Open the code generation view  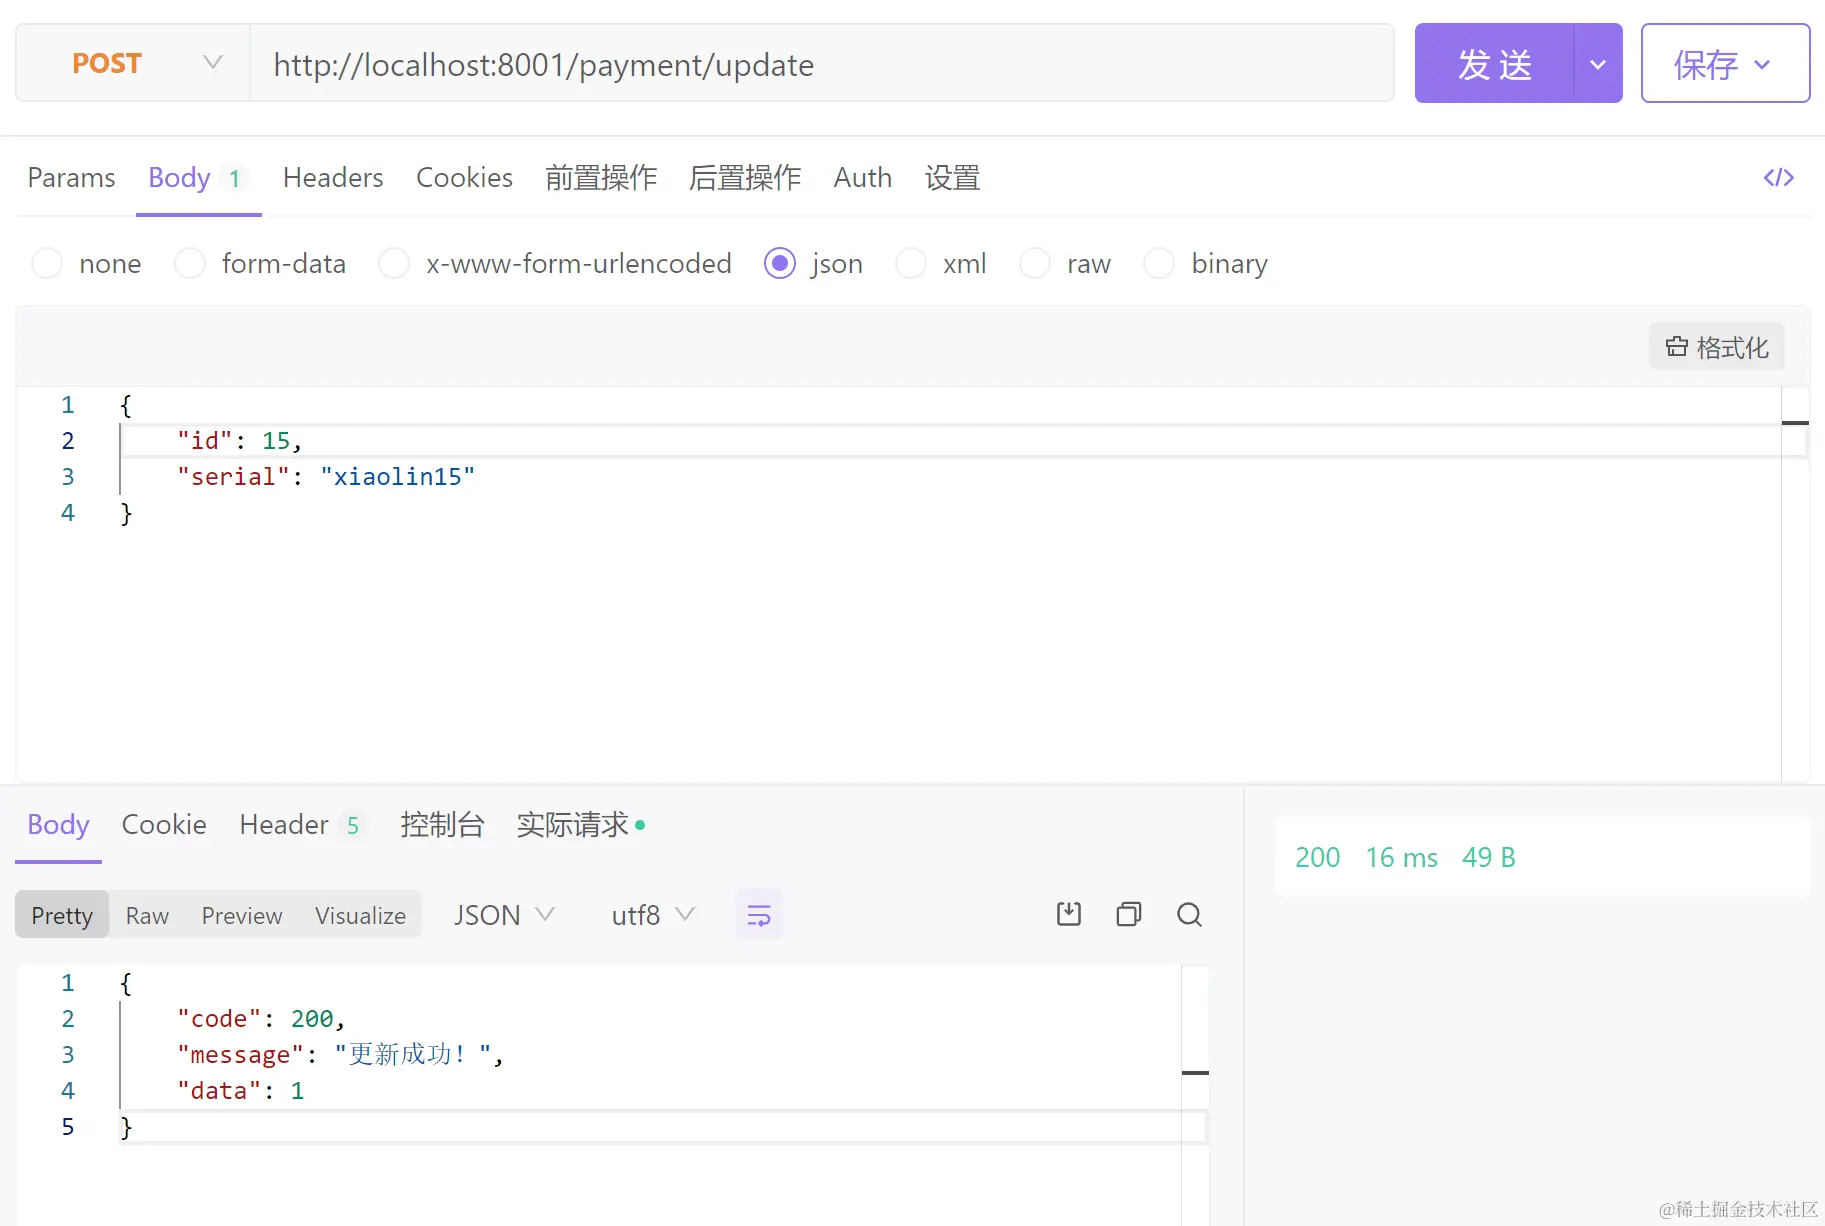(x=1779, y=177)
